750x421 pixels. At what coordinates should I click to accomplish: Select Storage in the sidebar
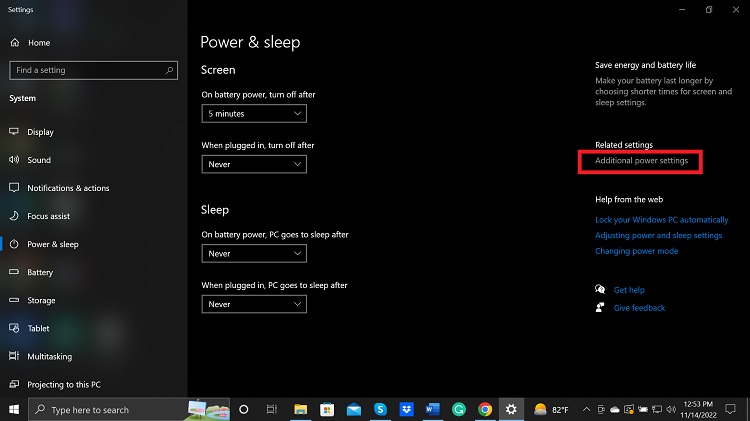click(41, 300)
